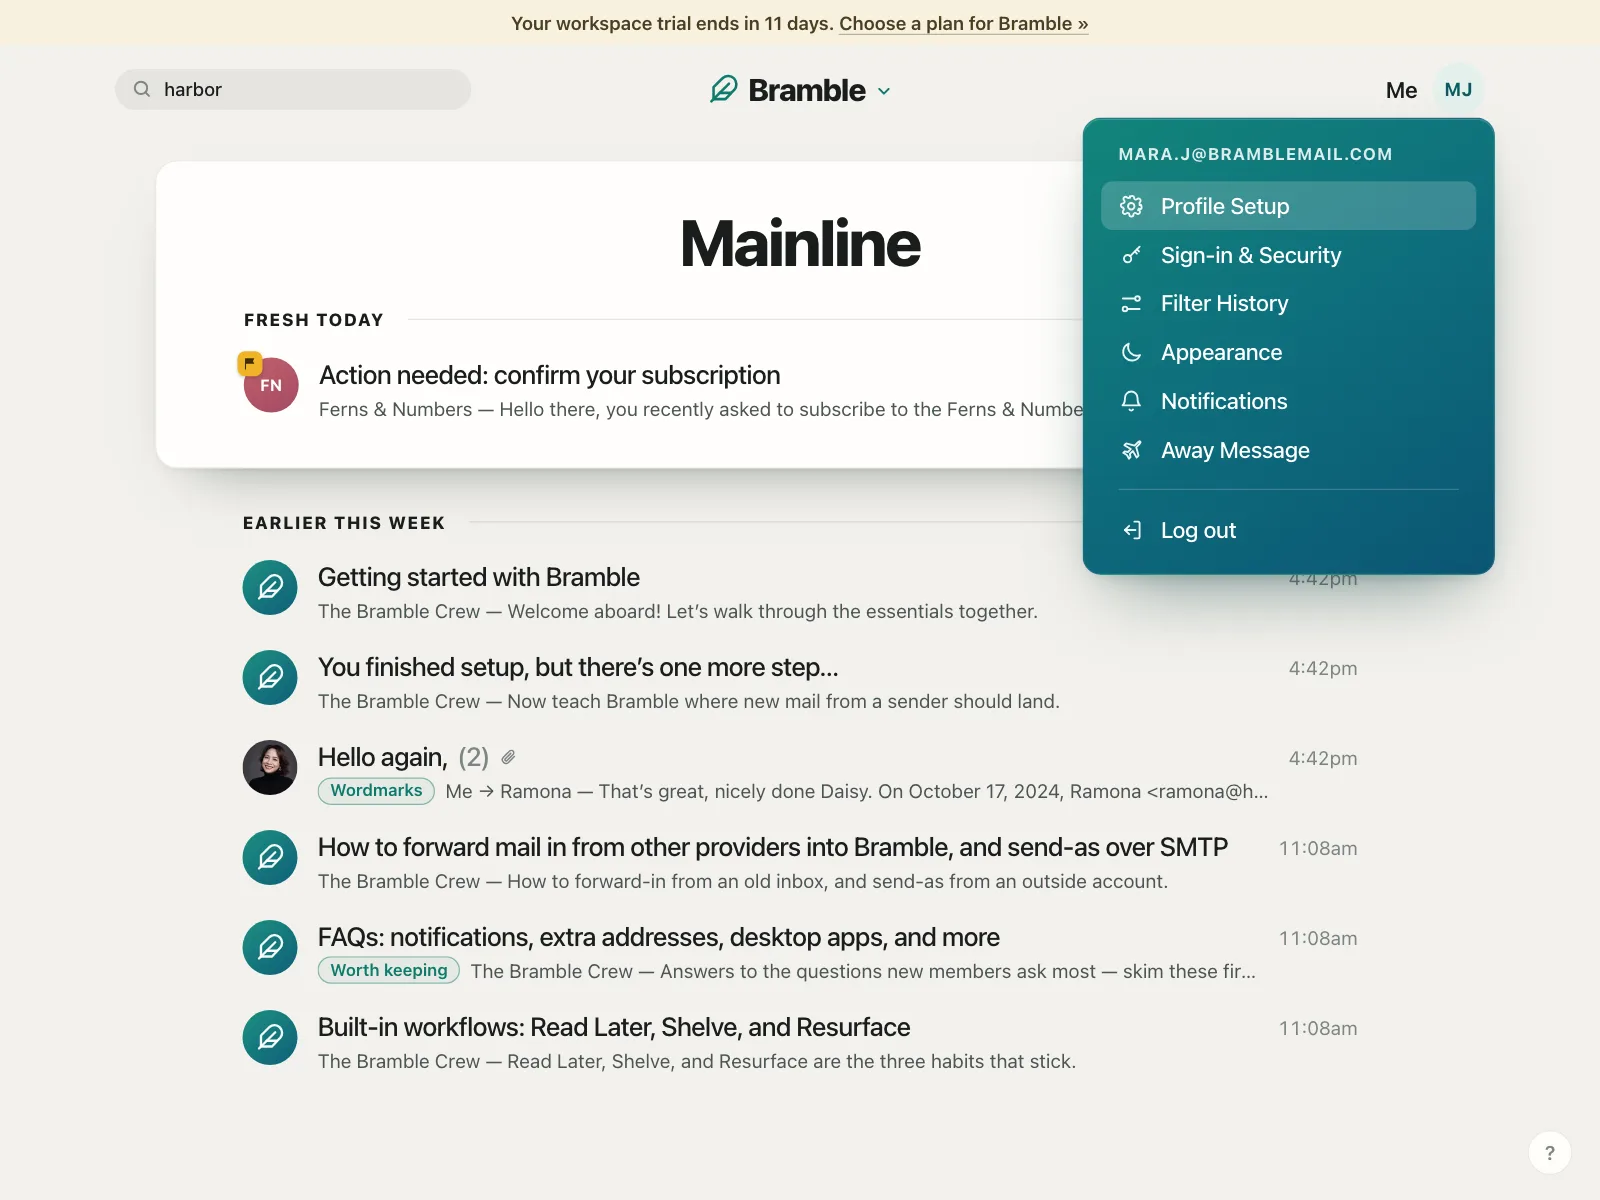Click the yellow flag badge on the FN avatar
1600x1200 pixels.
pyautogui.click(x=249, y=363)
